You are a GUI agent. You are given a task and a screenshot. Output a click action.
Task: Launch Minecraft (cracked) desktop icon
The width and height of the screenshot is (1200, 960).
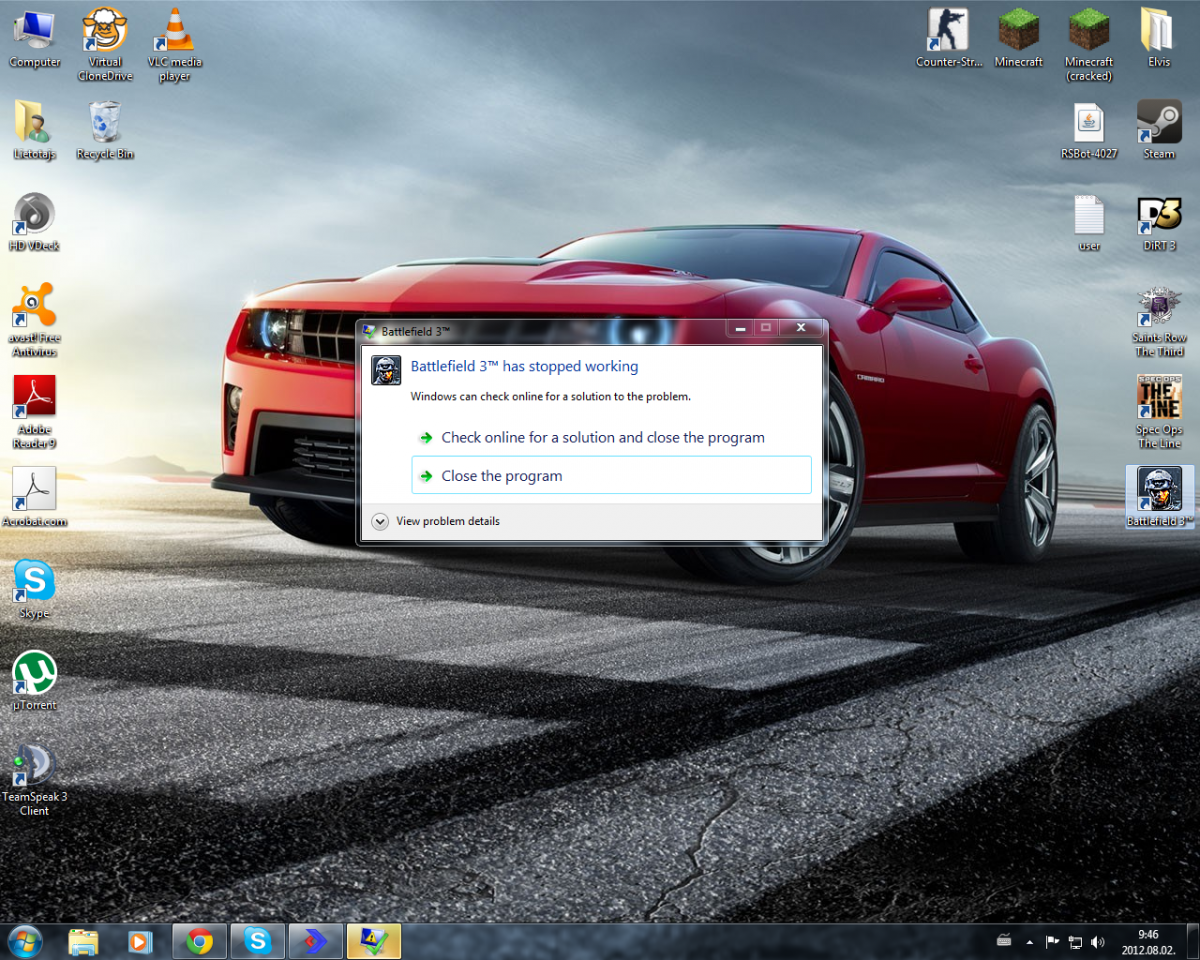(x=1089, y=44)
